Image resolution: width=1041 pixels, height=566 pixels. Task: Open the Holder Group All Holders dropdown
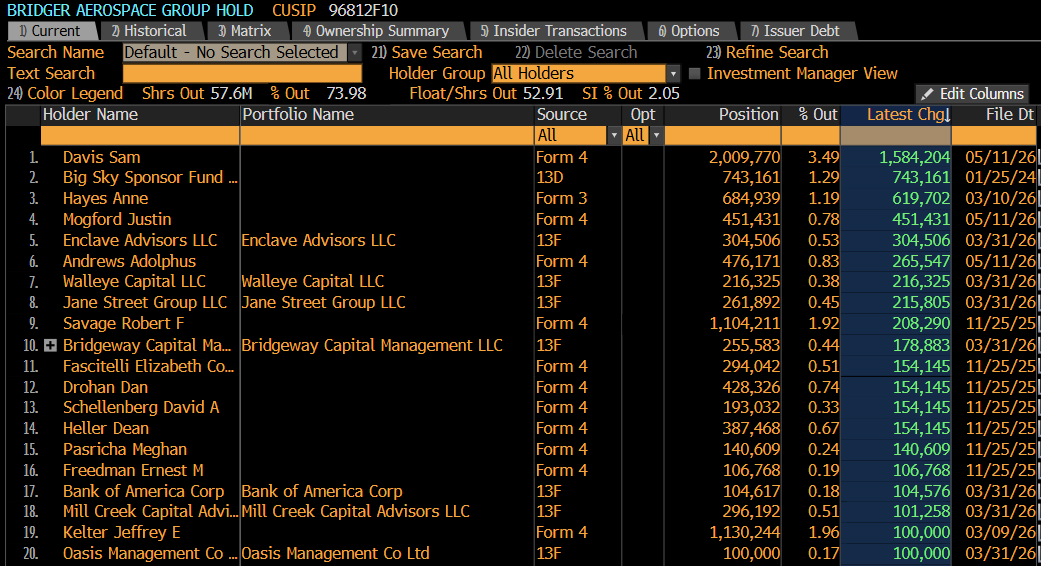pos(673,74)
